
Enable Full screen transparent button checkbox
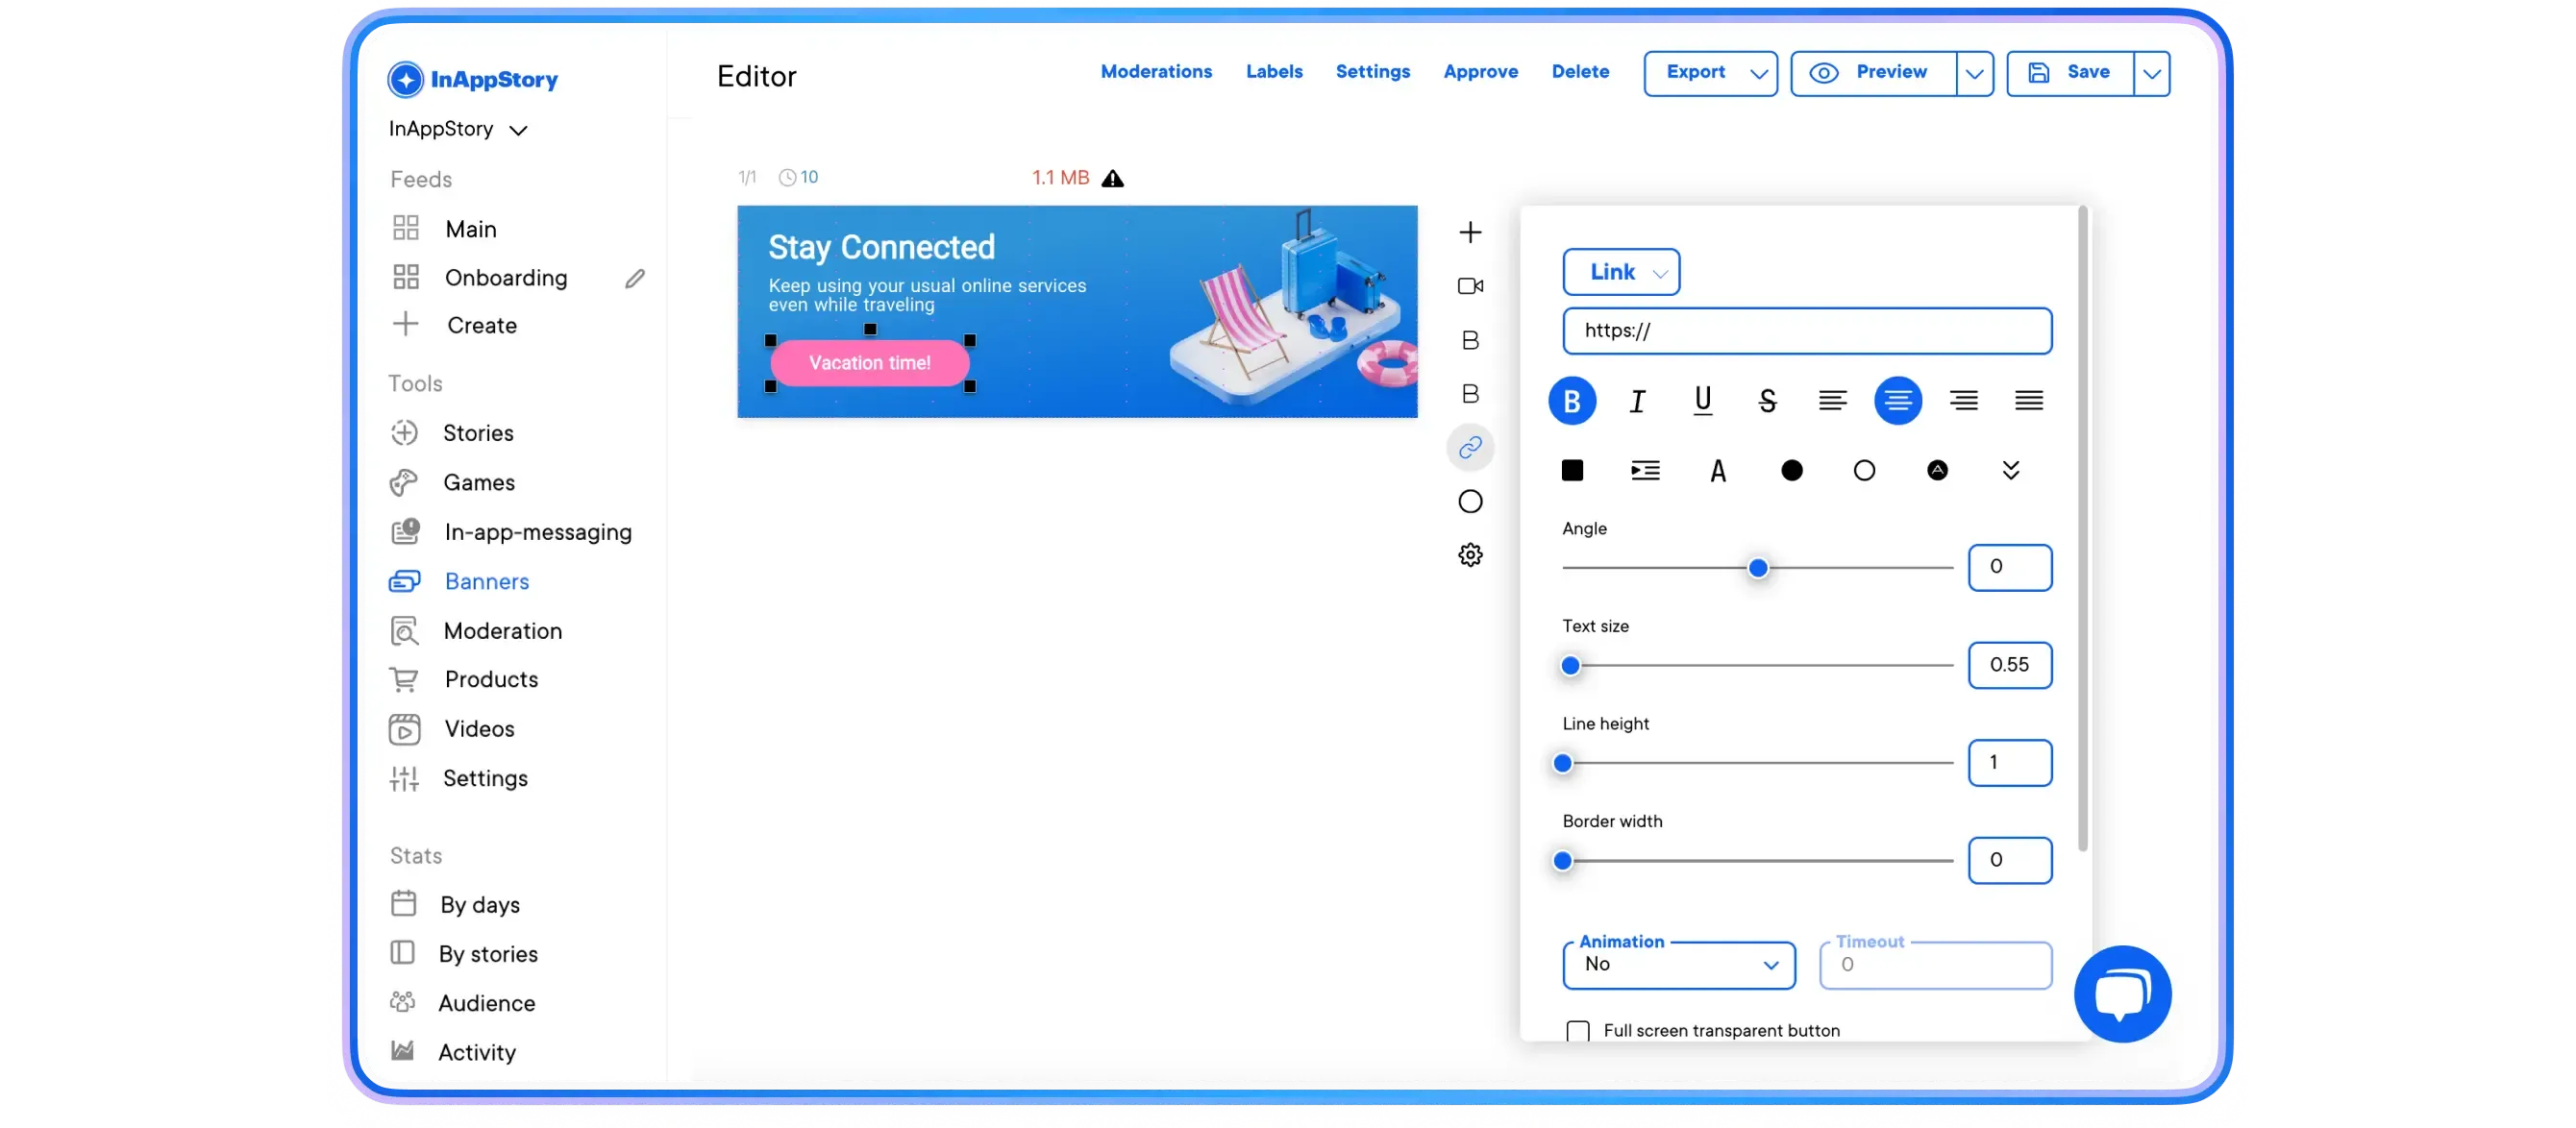coord(1577,1031)
